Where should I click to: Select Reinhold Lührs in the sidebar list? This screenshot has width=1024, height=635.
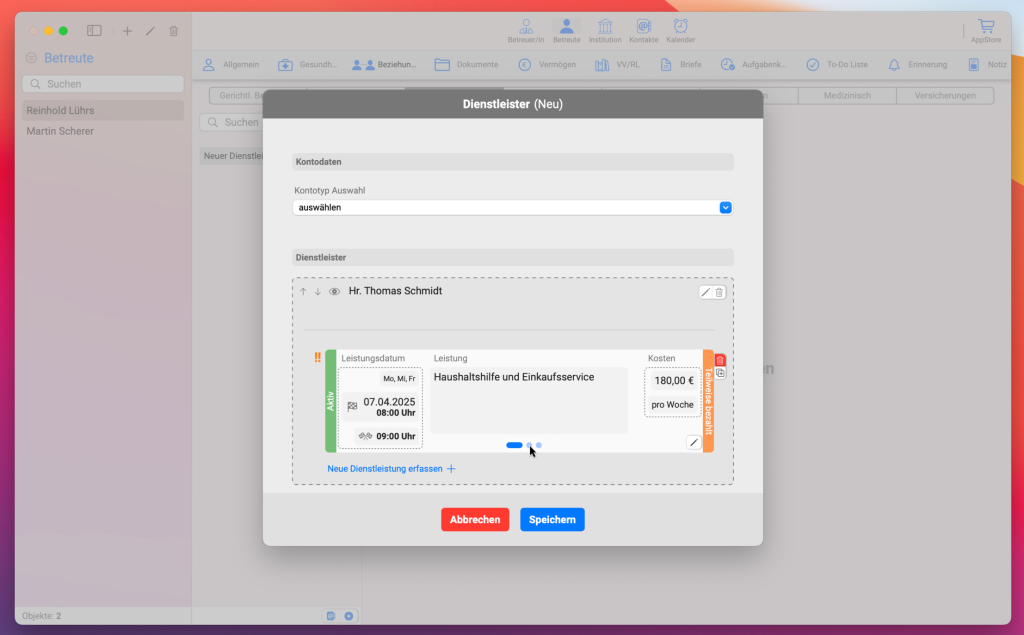point(103,110)
